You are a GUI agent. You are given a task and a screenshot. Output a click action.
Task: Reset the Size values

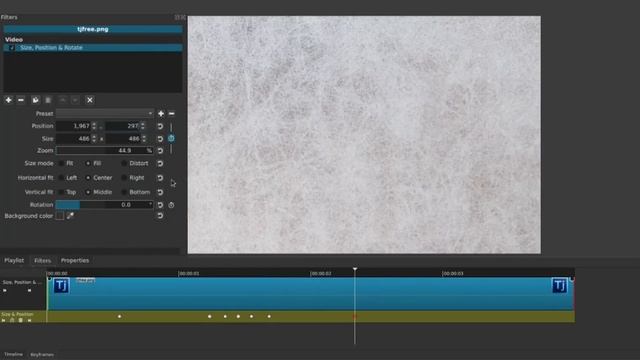tap(160, 139)
